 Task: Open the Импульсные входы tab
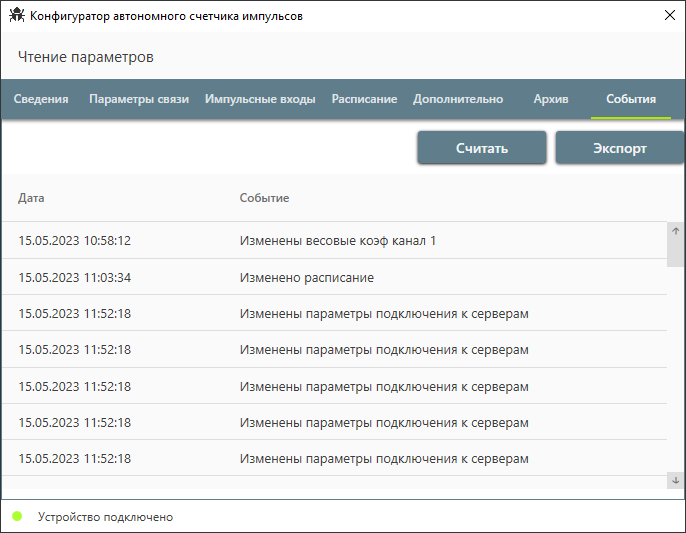[x=260, y=99]
